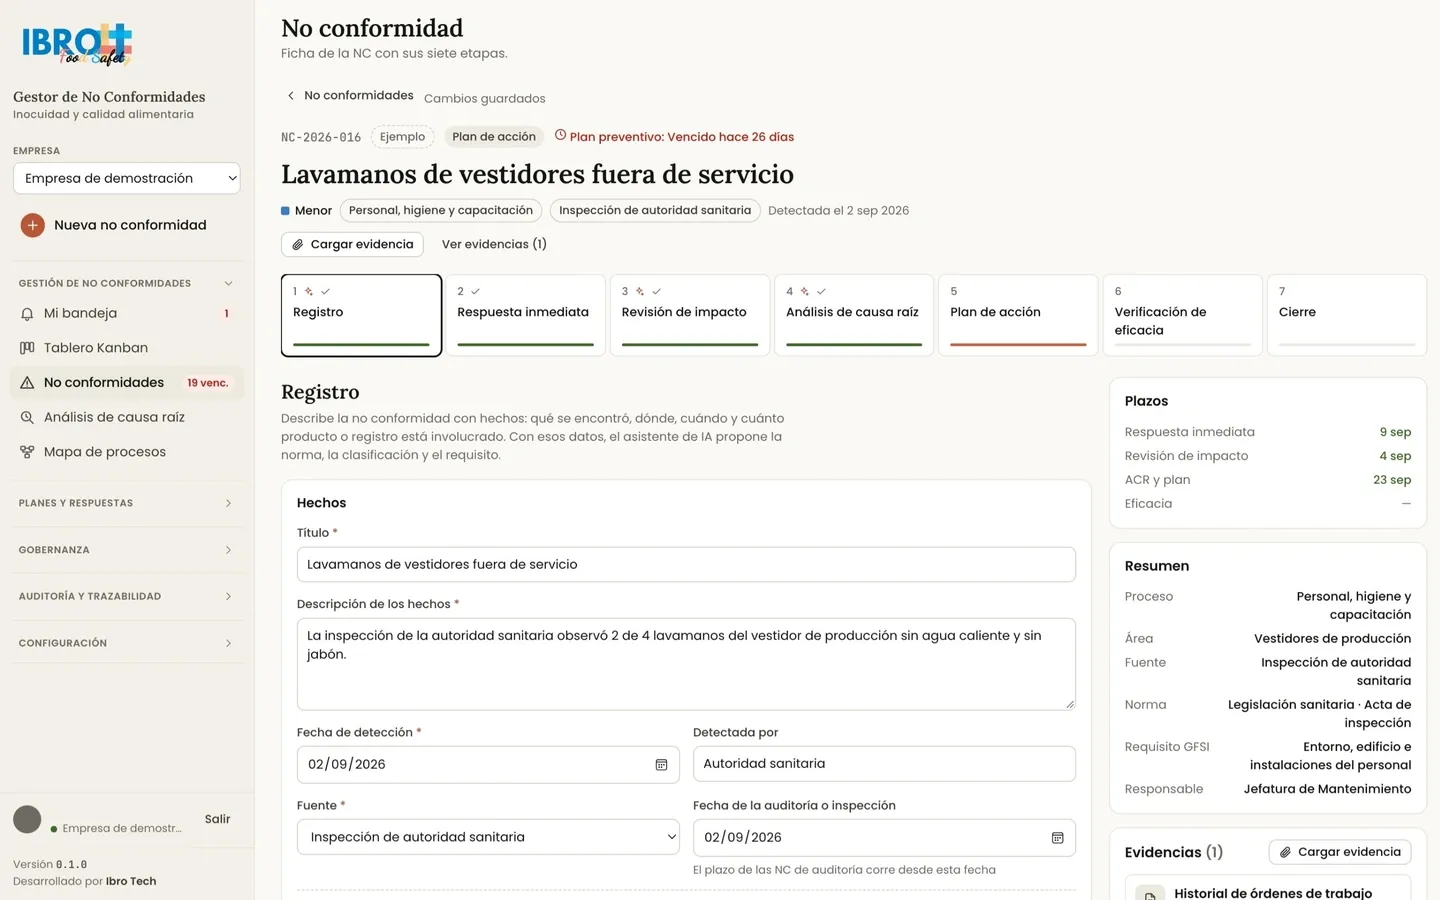Click the user avatar circle in sidebar
The width and height of the screenshot is (1440, 900).
27,820
